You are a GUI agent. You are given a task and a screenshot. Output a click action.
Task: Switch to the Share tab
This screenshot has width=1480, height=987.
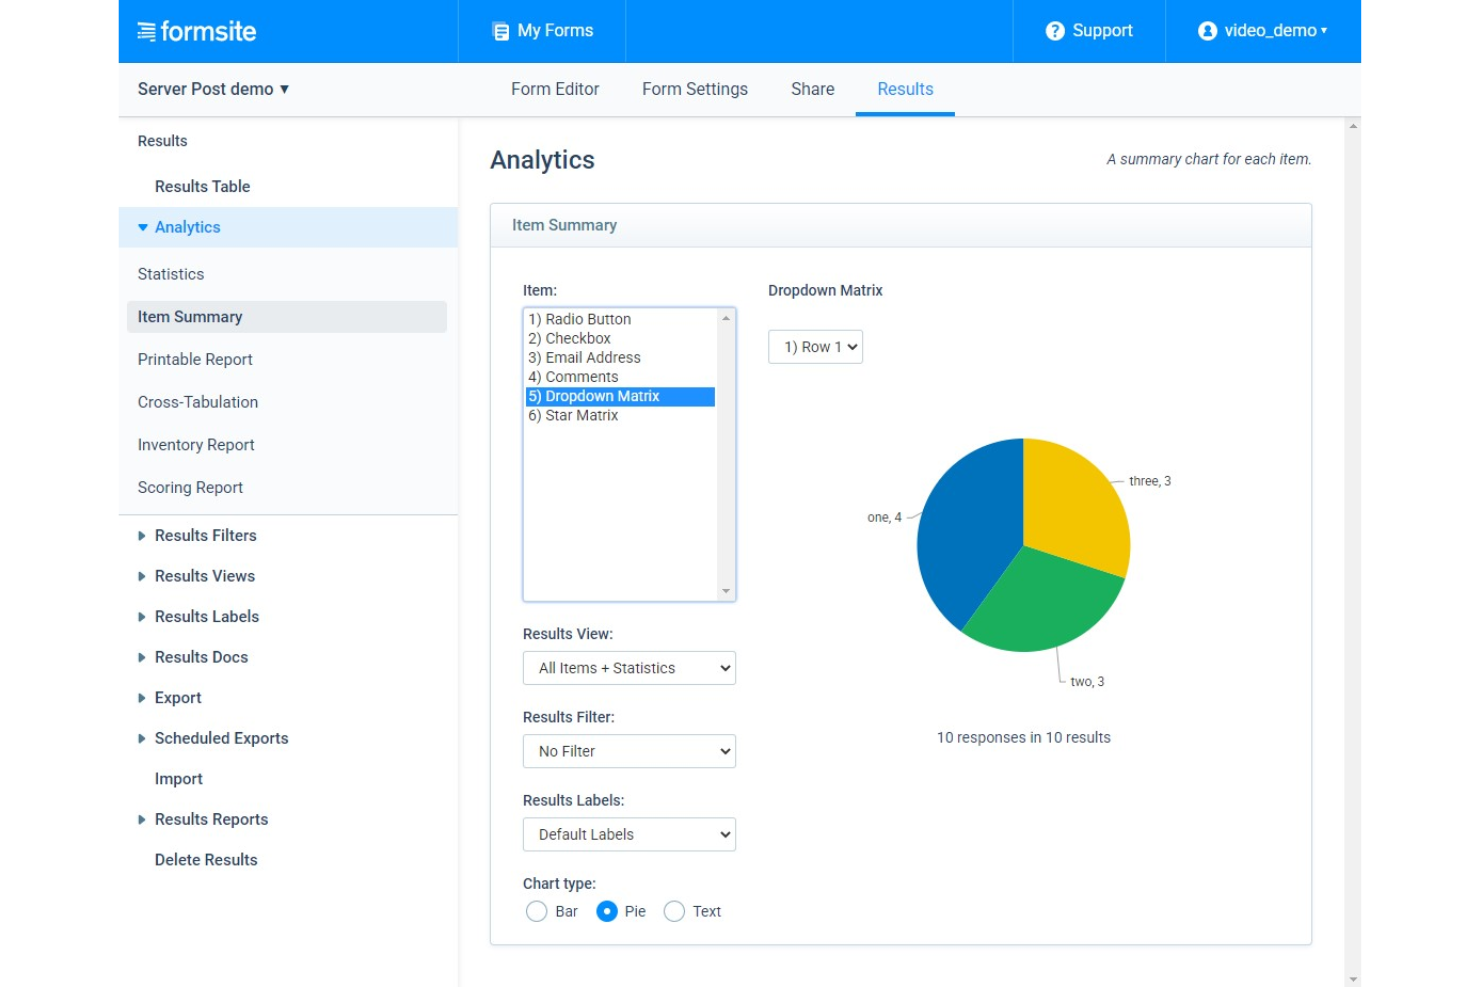811,89
